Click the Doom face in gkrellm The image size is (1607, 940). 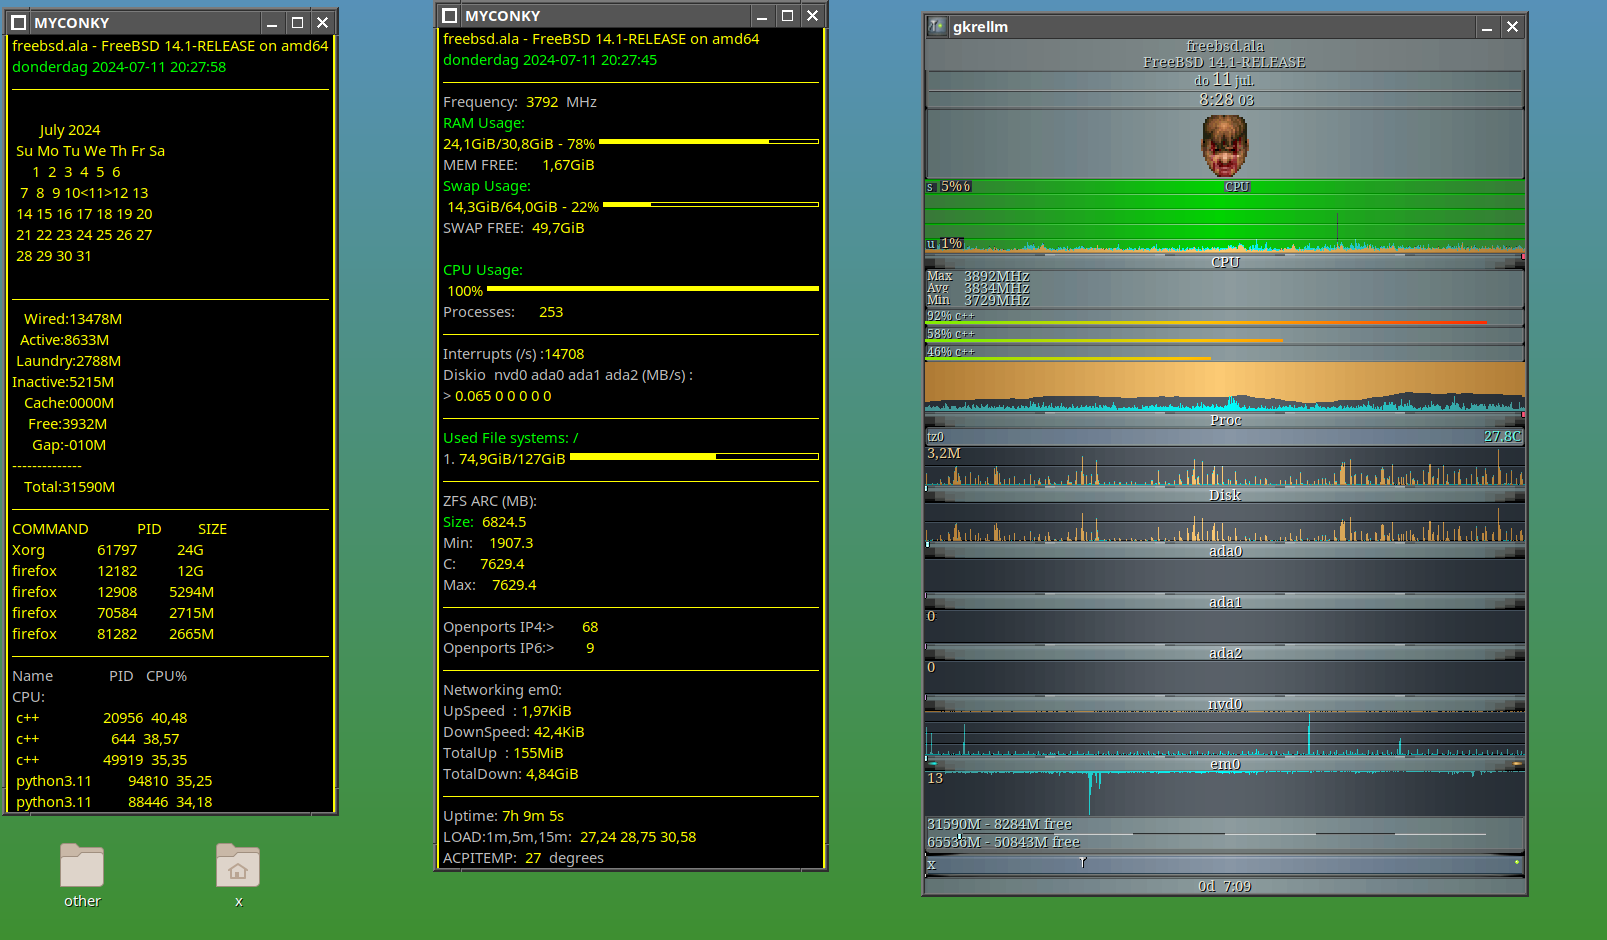tap(1225, 146)
